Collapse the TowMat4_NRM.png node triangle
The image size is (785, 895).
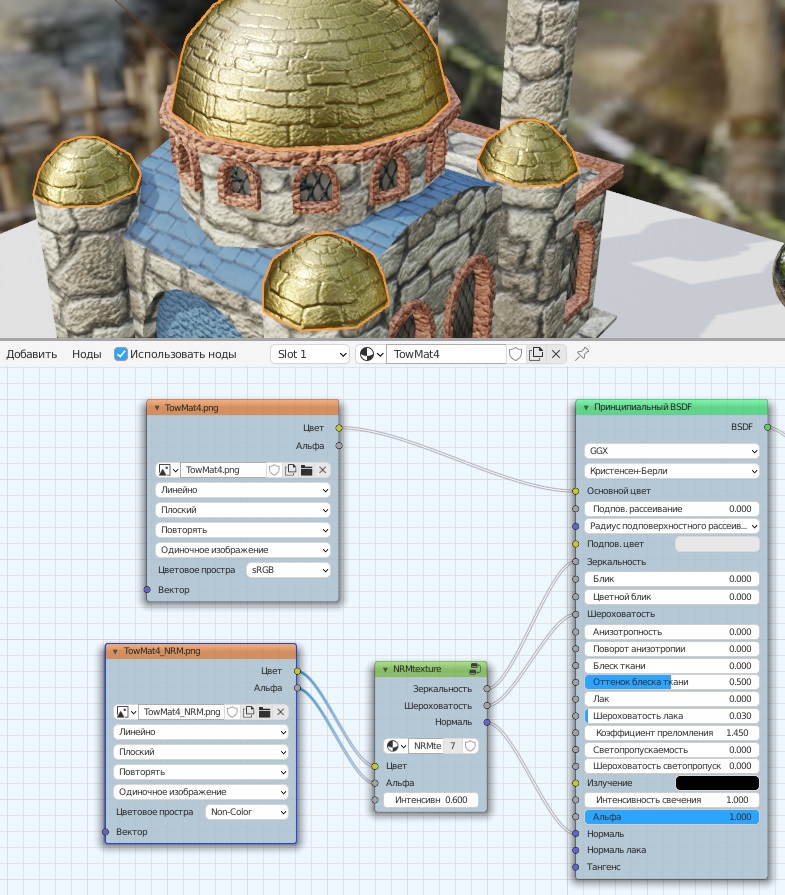115,651
